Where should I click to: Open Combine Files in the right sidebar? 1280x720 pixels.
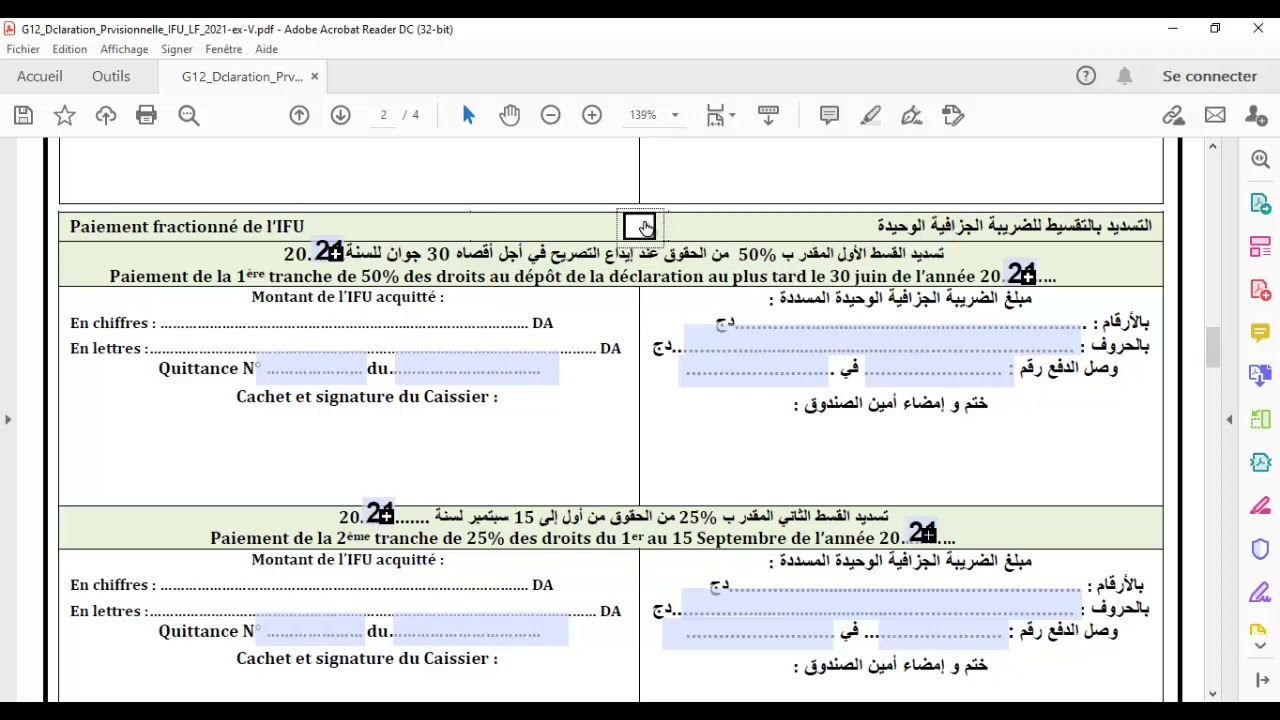(1260, 376)
